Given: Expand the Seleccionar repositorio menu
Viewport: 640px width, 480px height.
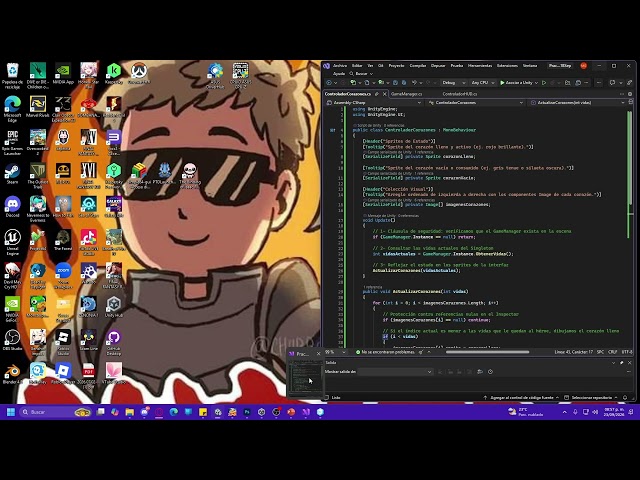Looking at the screenshot, I should pyautogui.click(x=593, y=397).
